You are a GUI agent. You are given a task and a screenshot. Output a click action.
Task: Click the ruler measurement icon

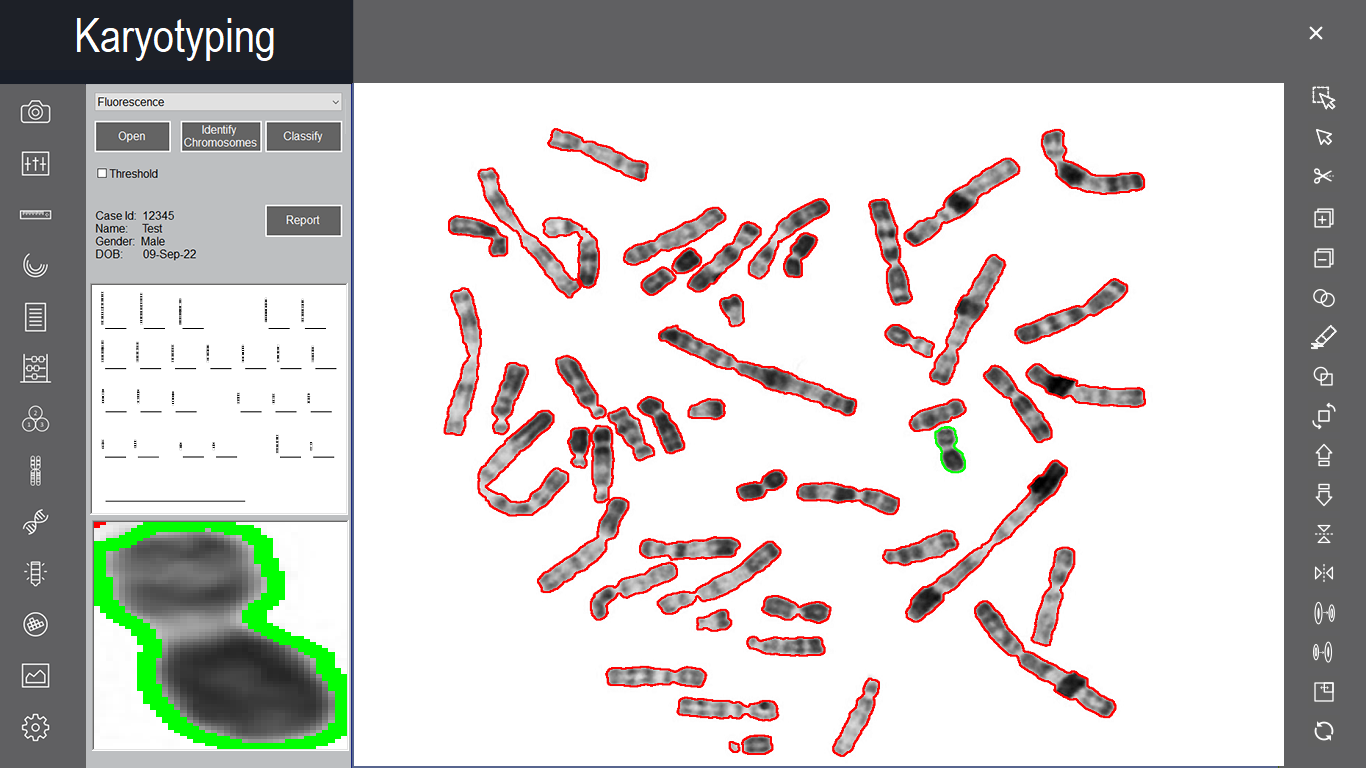pos(35,214)
